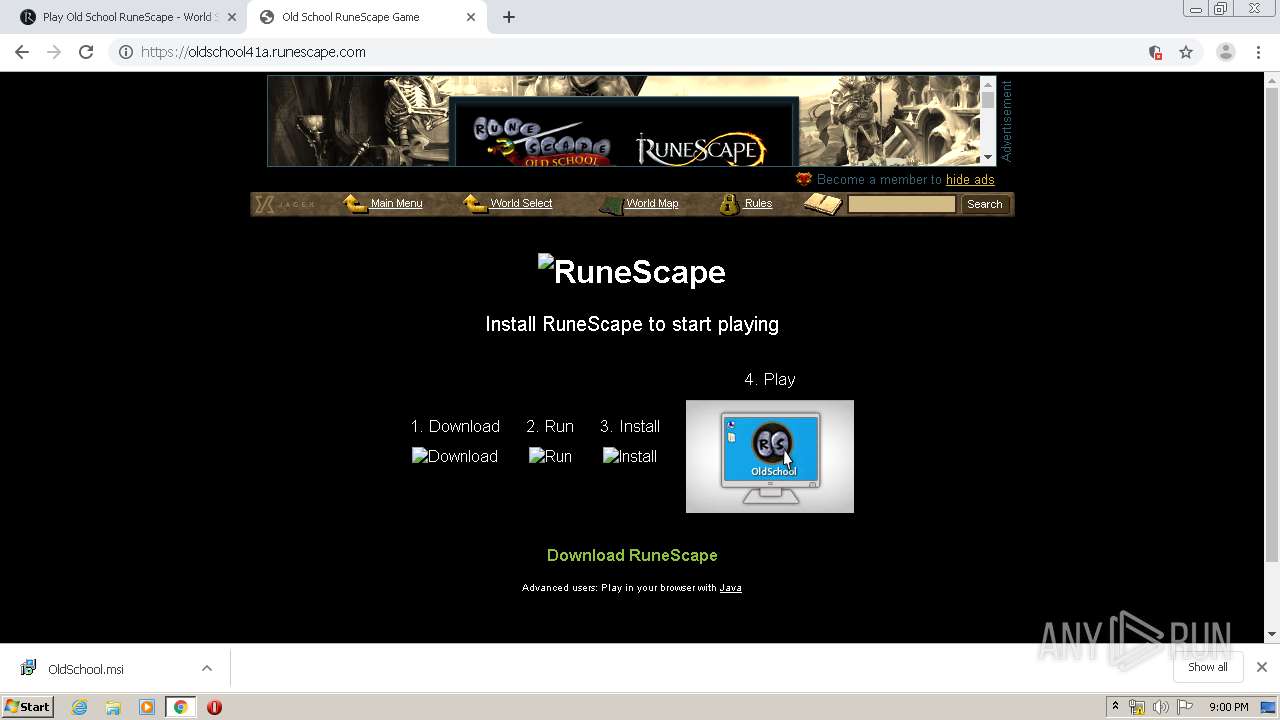Click the Action Center flag icon
This screenshot has height=720, width=1280.
pyautogui.click(x=1185, y=707)
